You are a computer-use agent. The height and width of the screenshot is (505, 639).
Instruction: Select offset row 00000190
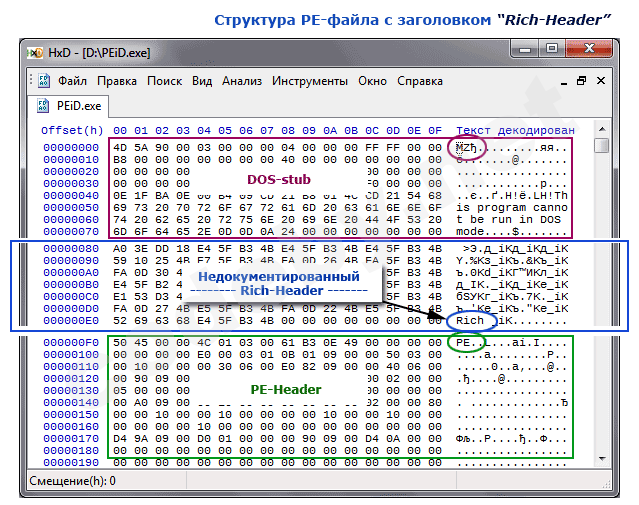[x=71, y=463]
